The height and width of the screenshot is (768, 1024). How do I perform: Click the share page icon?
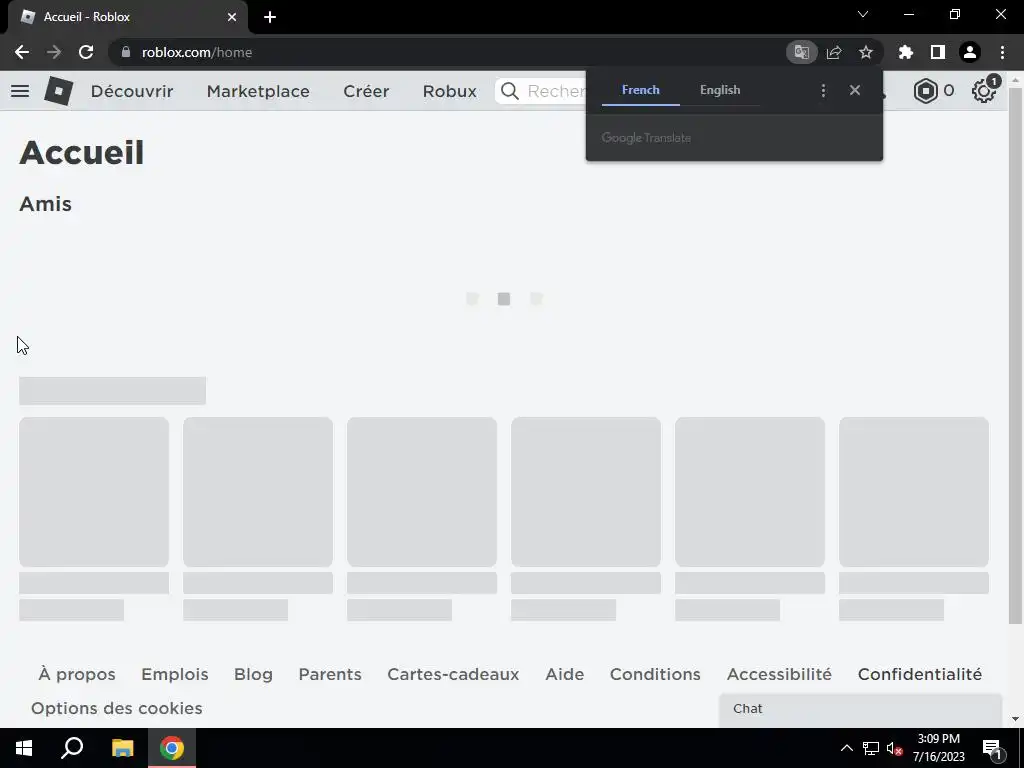[834, 52]
